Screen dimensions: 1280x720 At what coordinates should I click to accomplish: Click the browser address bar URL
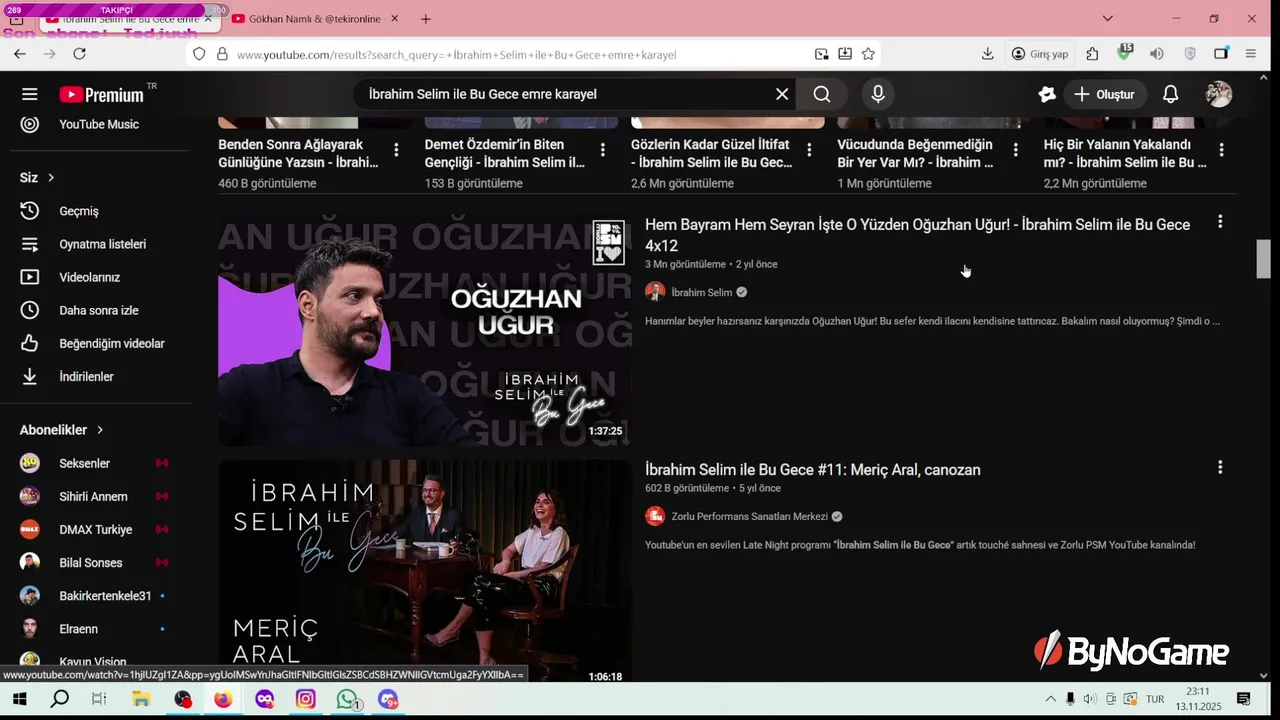click(x=457, y=55)
